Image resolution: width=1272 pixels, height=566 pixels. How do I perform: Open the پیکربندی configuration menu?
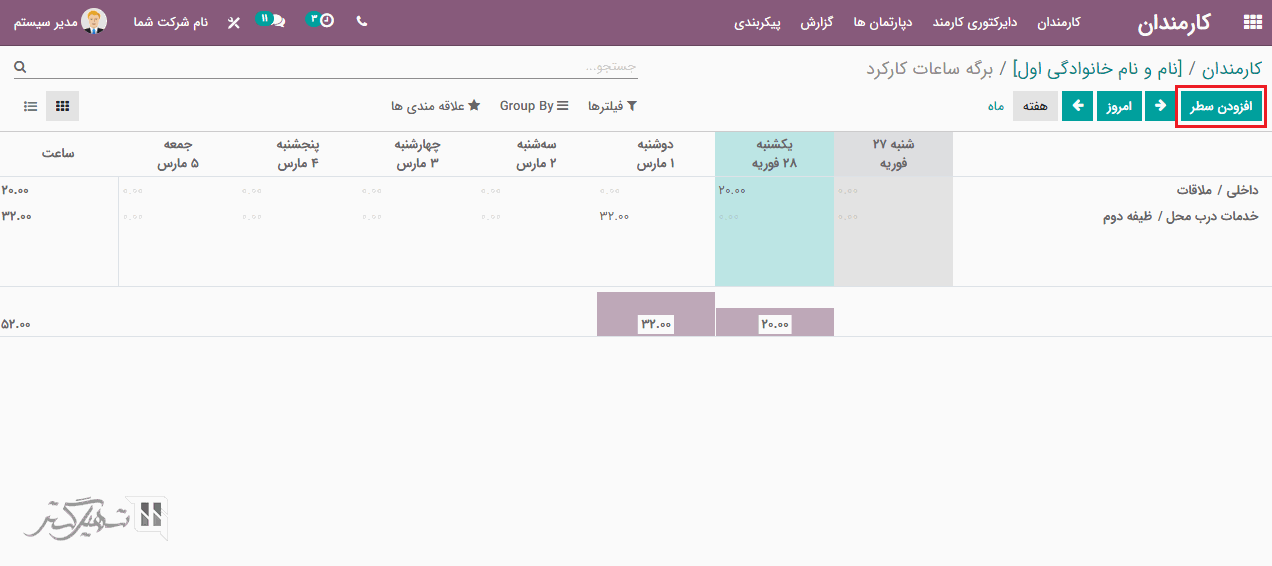(759, 22)
